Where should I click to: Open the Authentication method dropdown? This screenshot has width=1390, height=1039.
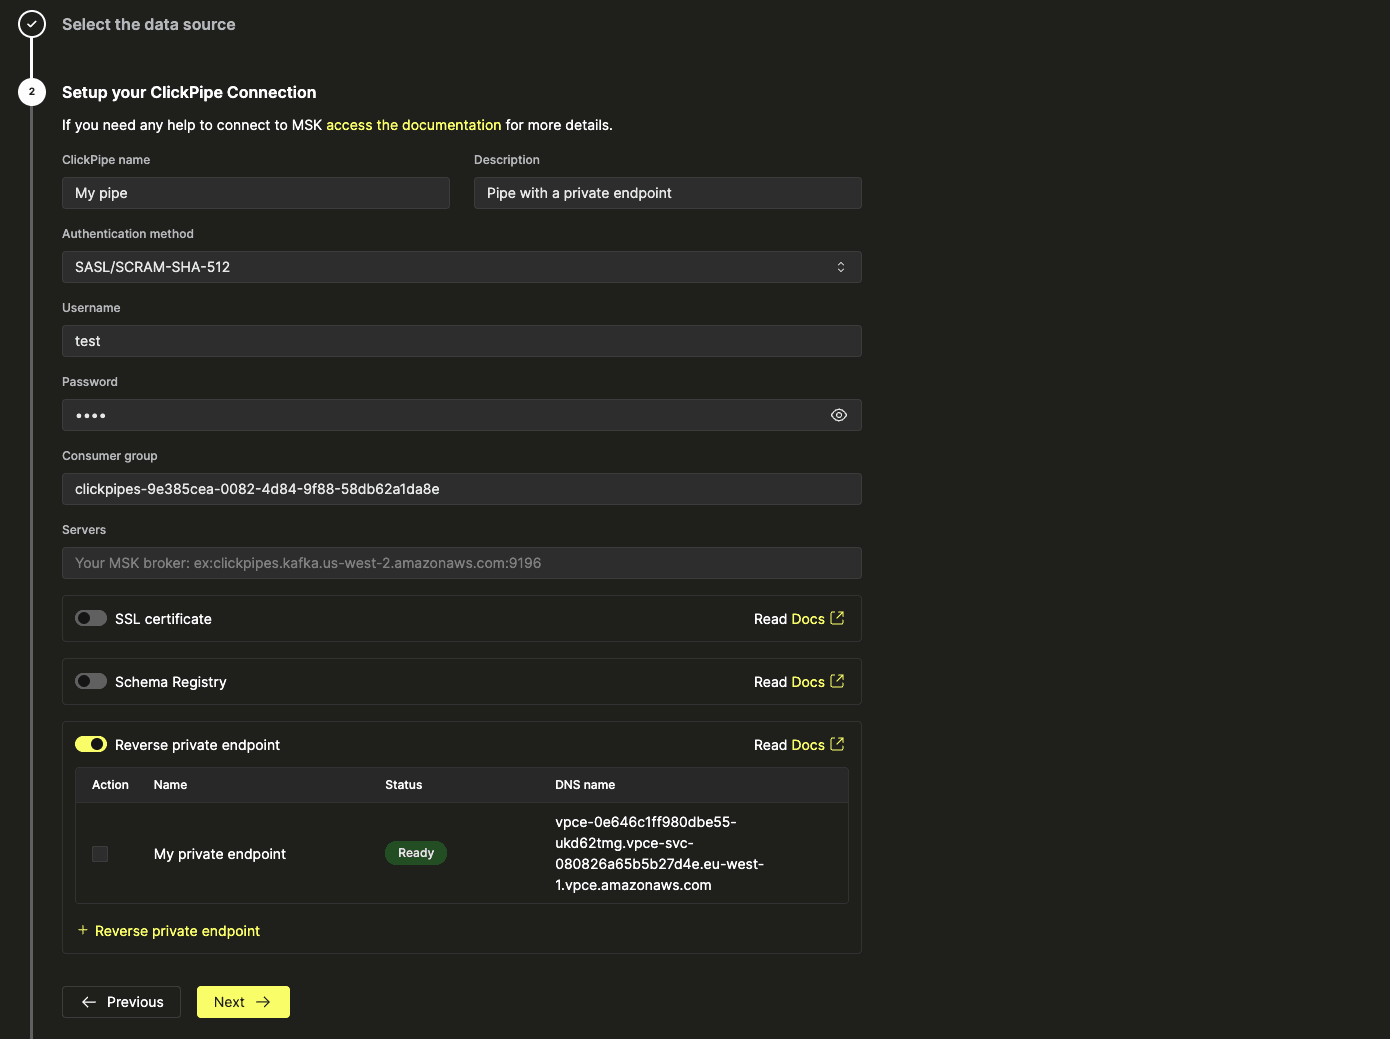tap(461, 267)
